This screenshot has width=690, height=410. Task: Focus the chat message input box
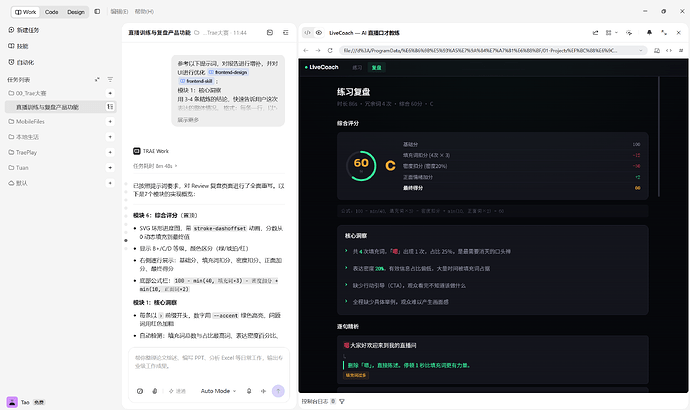(209, 362)
